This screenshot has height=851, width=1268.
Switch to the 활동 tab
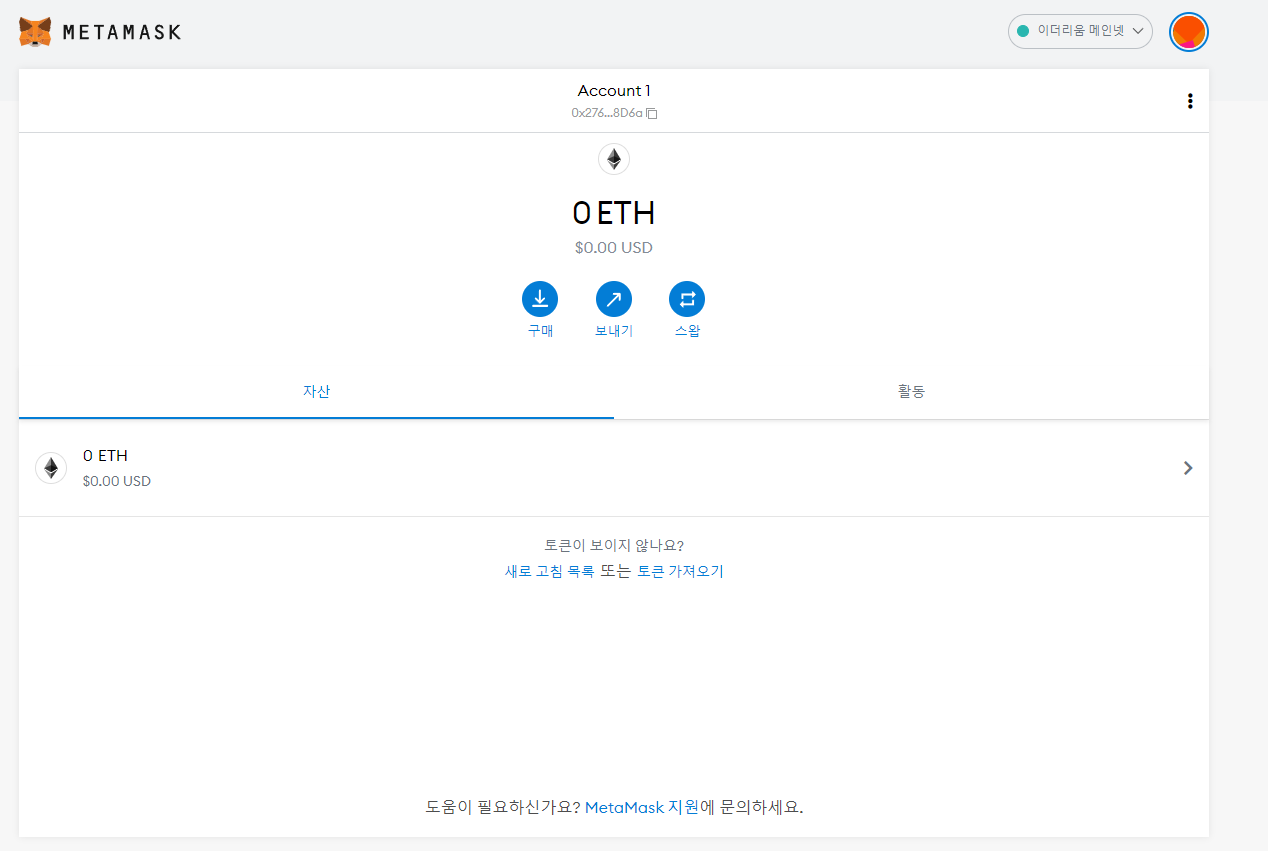[x=911, y=391]
